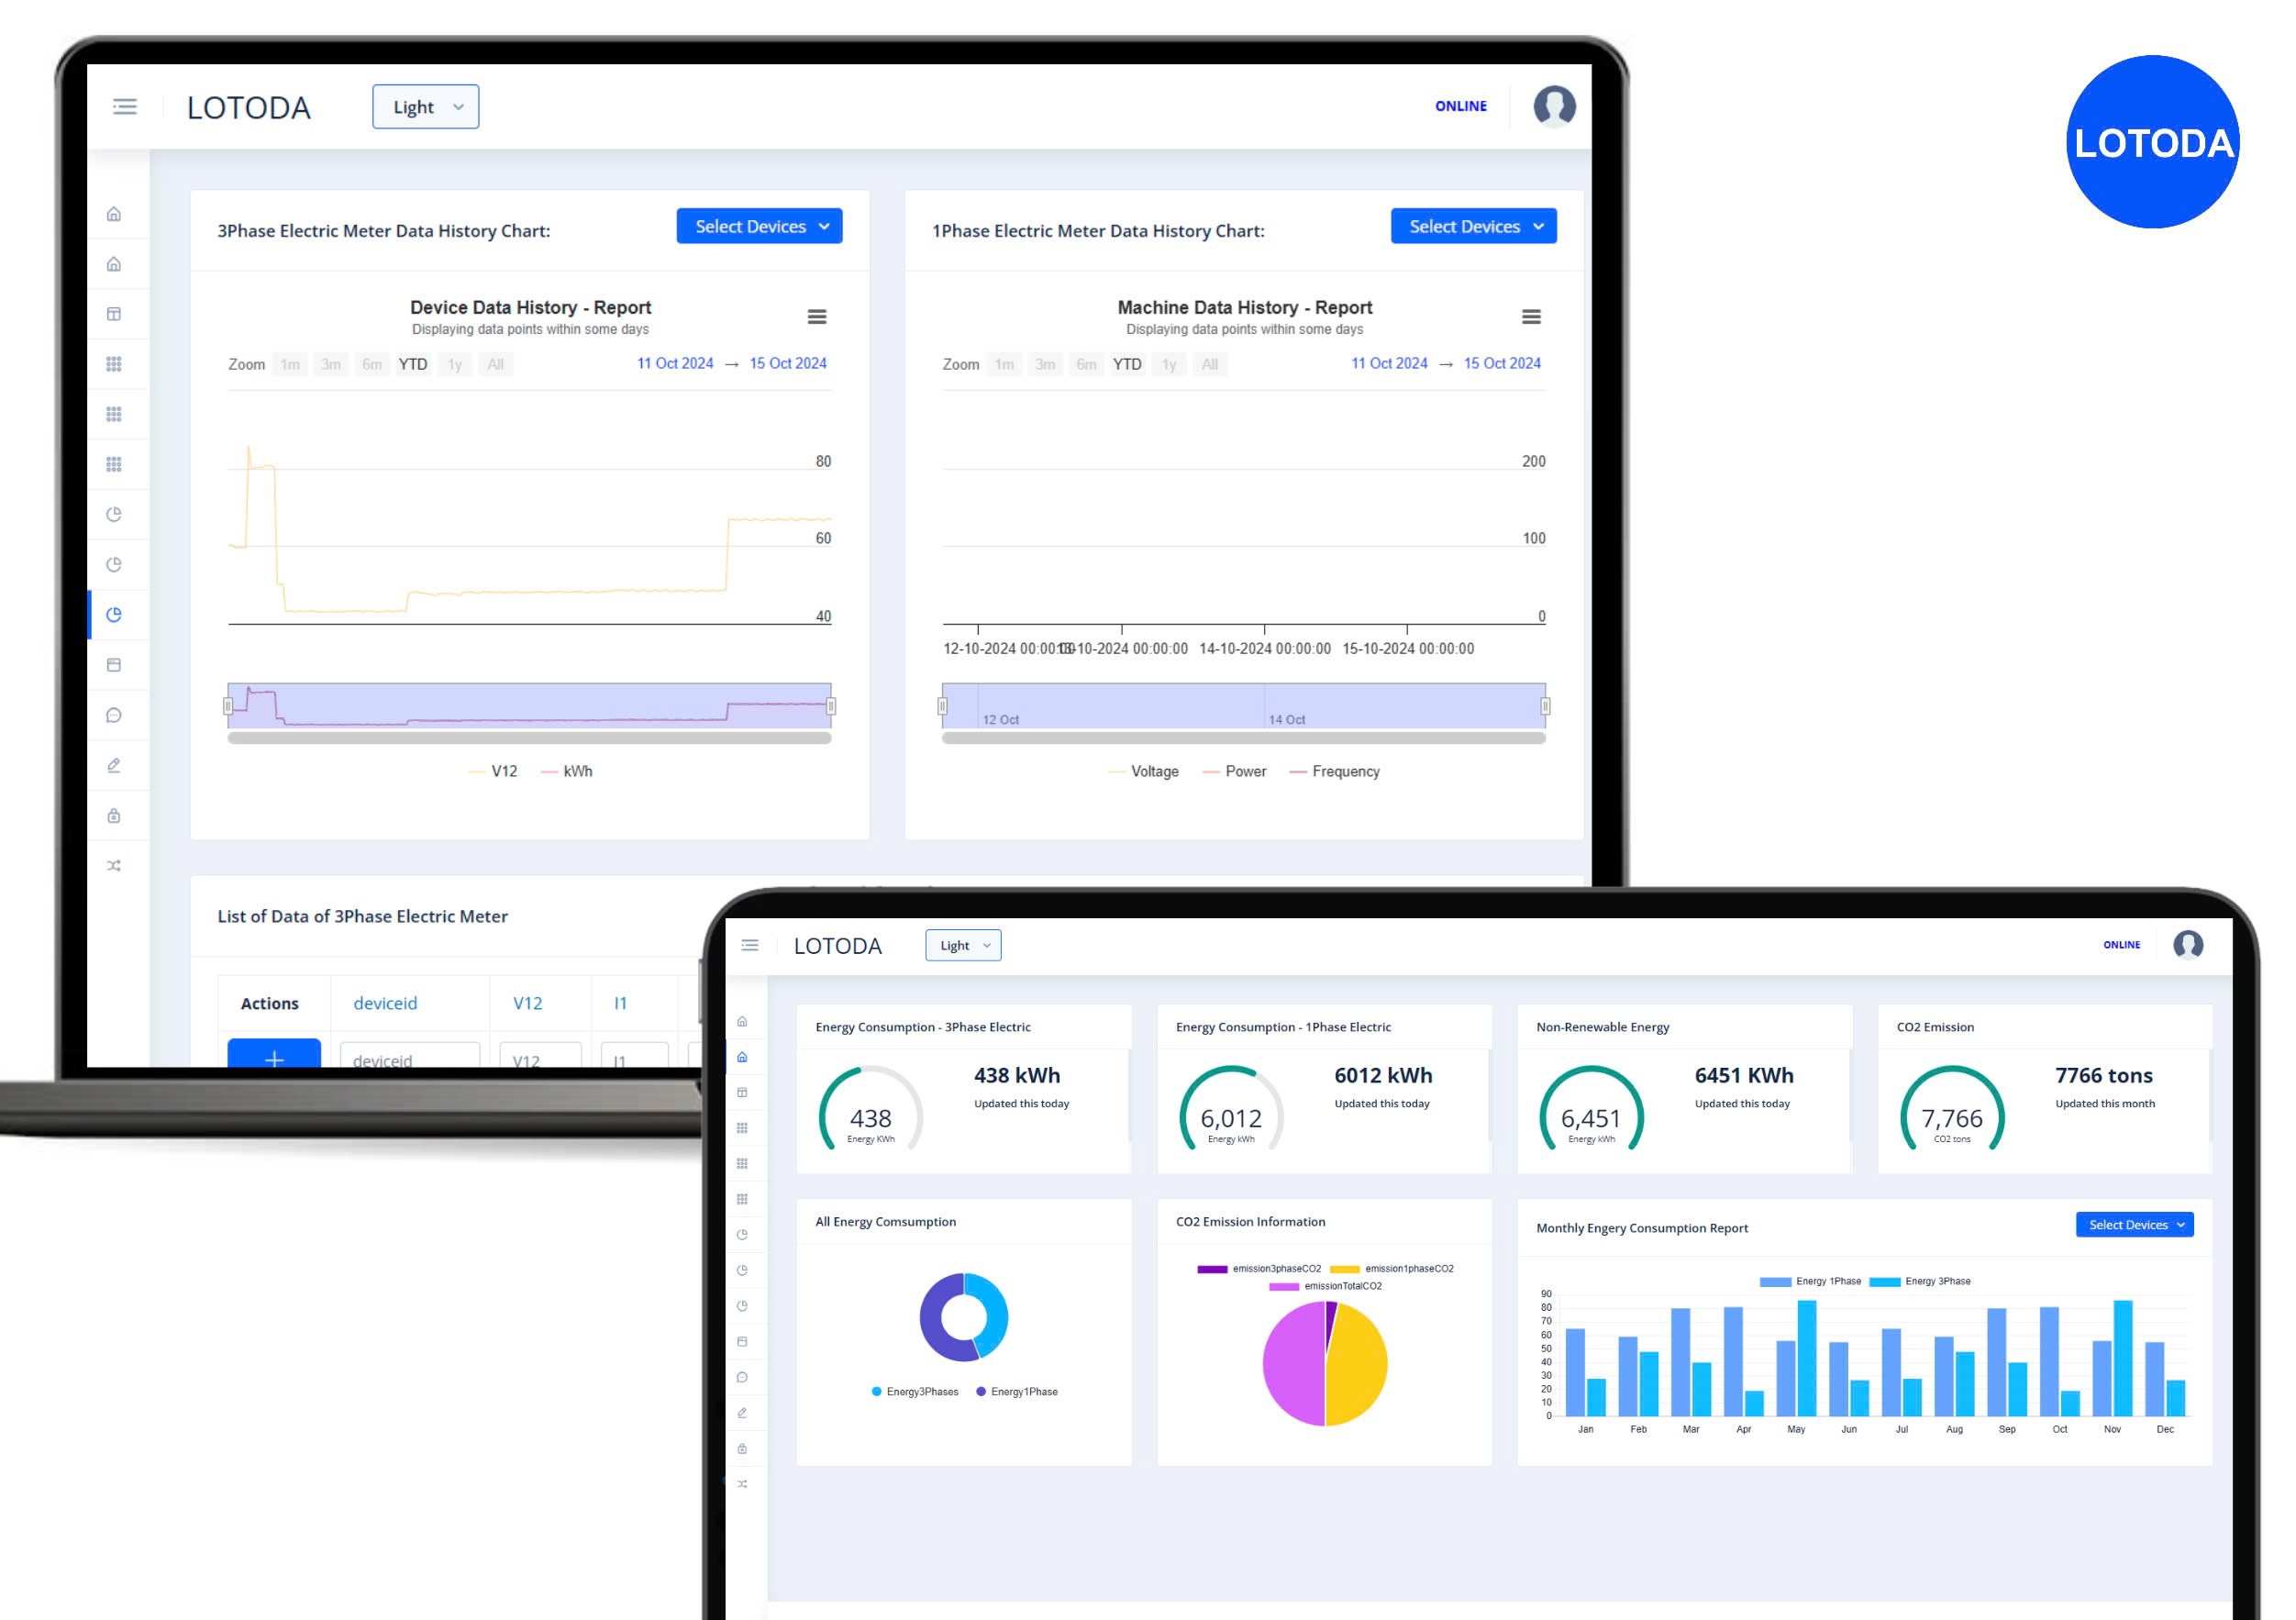Select YTD zoom in Machine Data History chart

click(1127, 364)
